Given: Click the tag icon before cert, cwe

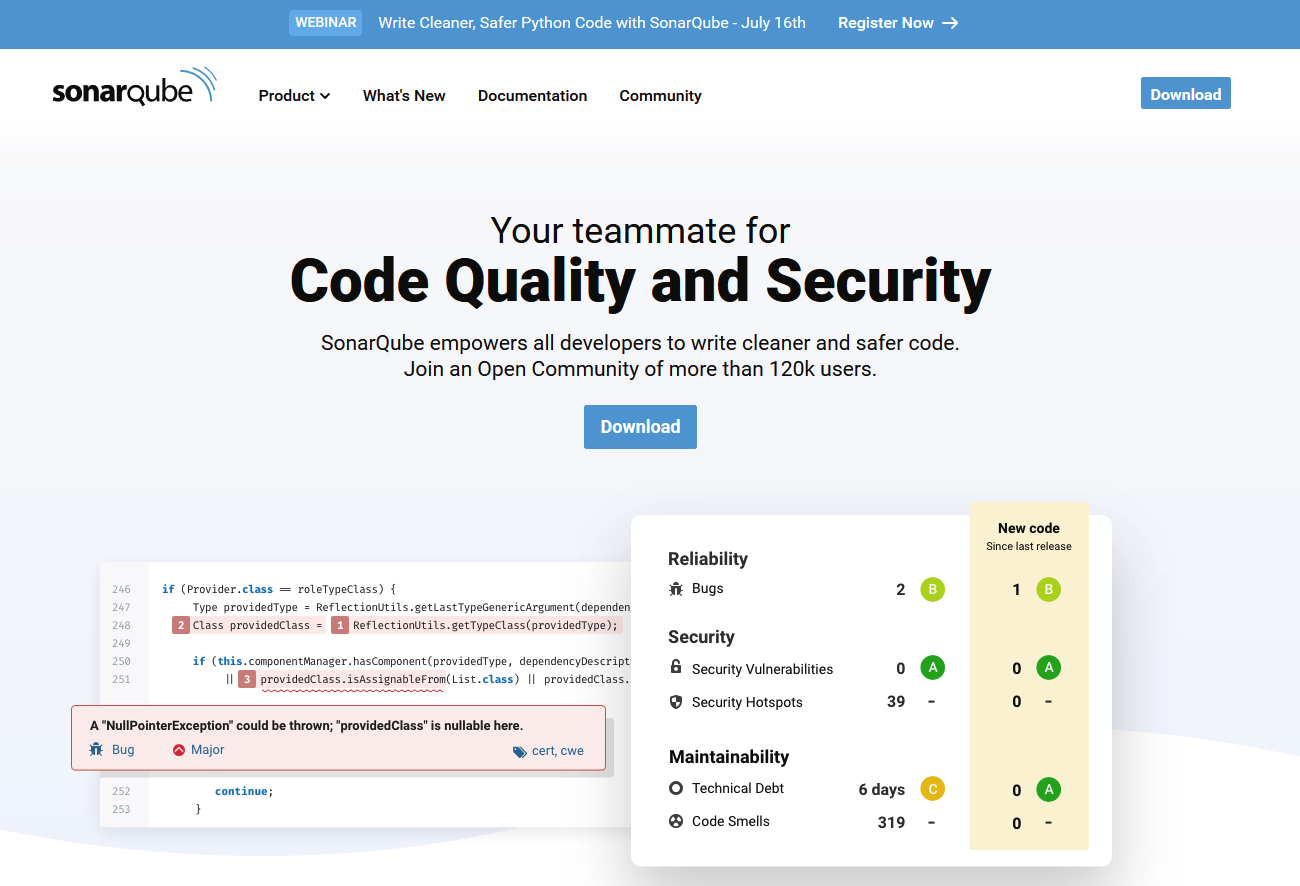Looking at the screenshot, I should [519, 751].
